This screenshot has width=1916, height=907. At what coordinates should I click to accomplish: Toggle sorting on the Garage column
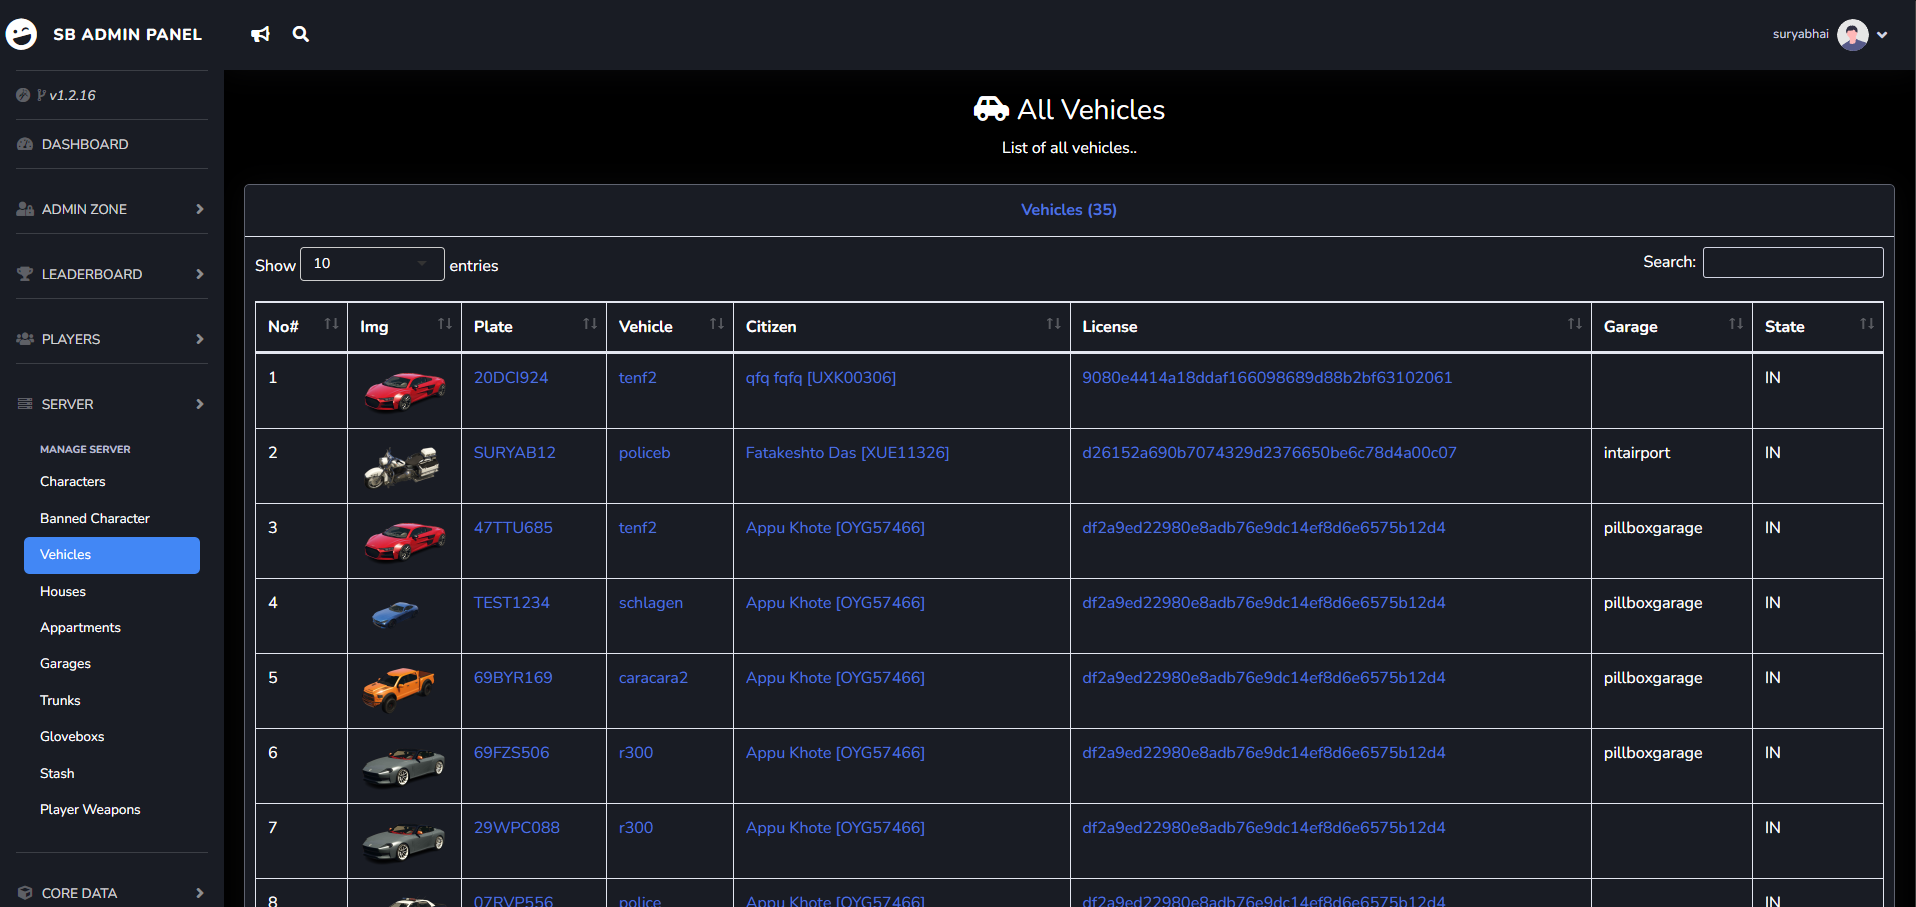1737,325
